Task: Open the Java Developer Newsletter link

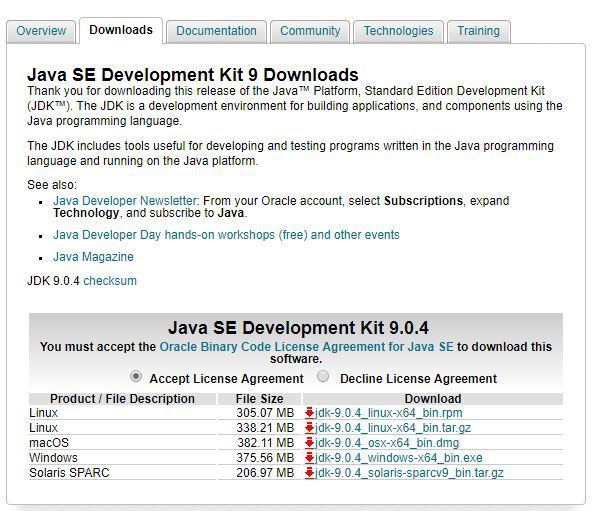Action: coord(125,201)
